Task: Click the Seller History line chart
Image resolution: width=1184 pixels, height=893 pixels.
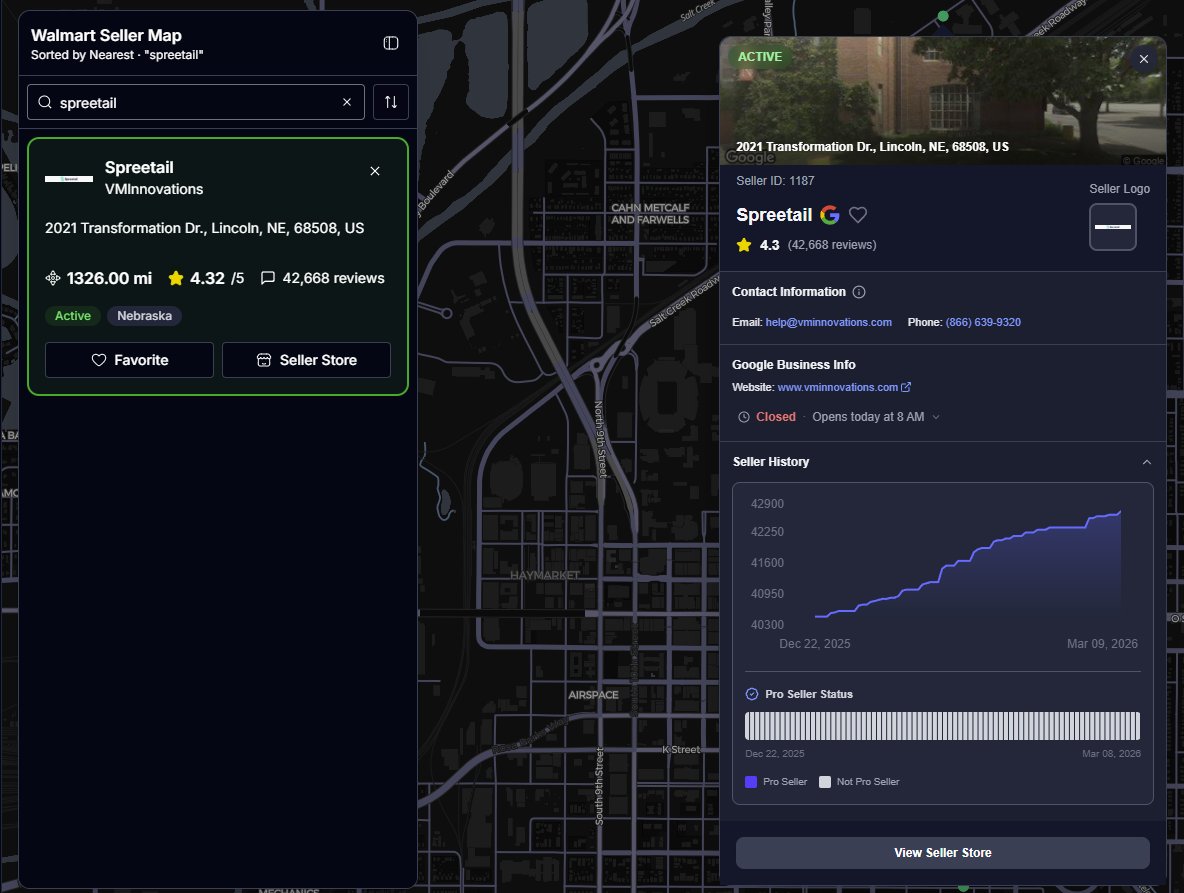Action: point(967,565)
